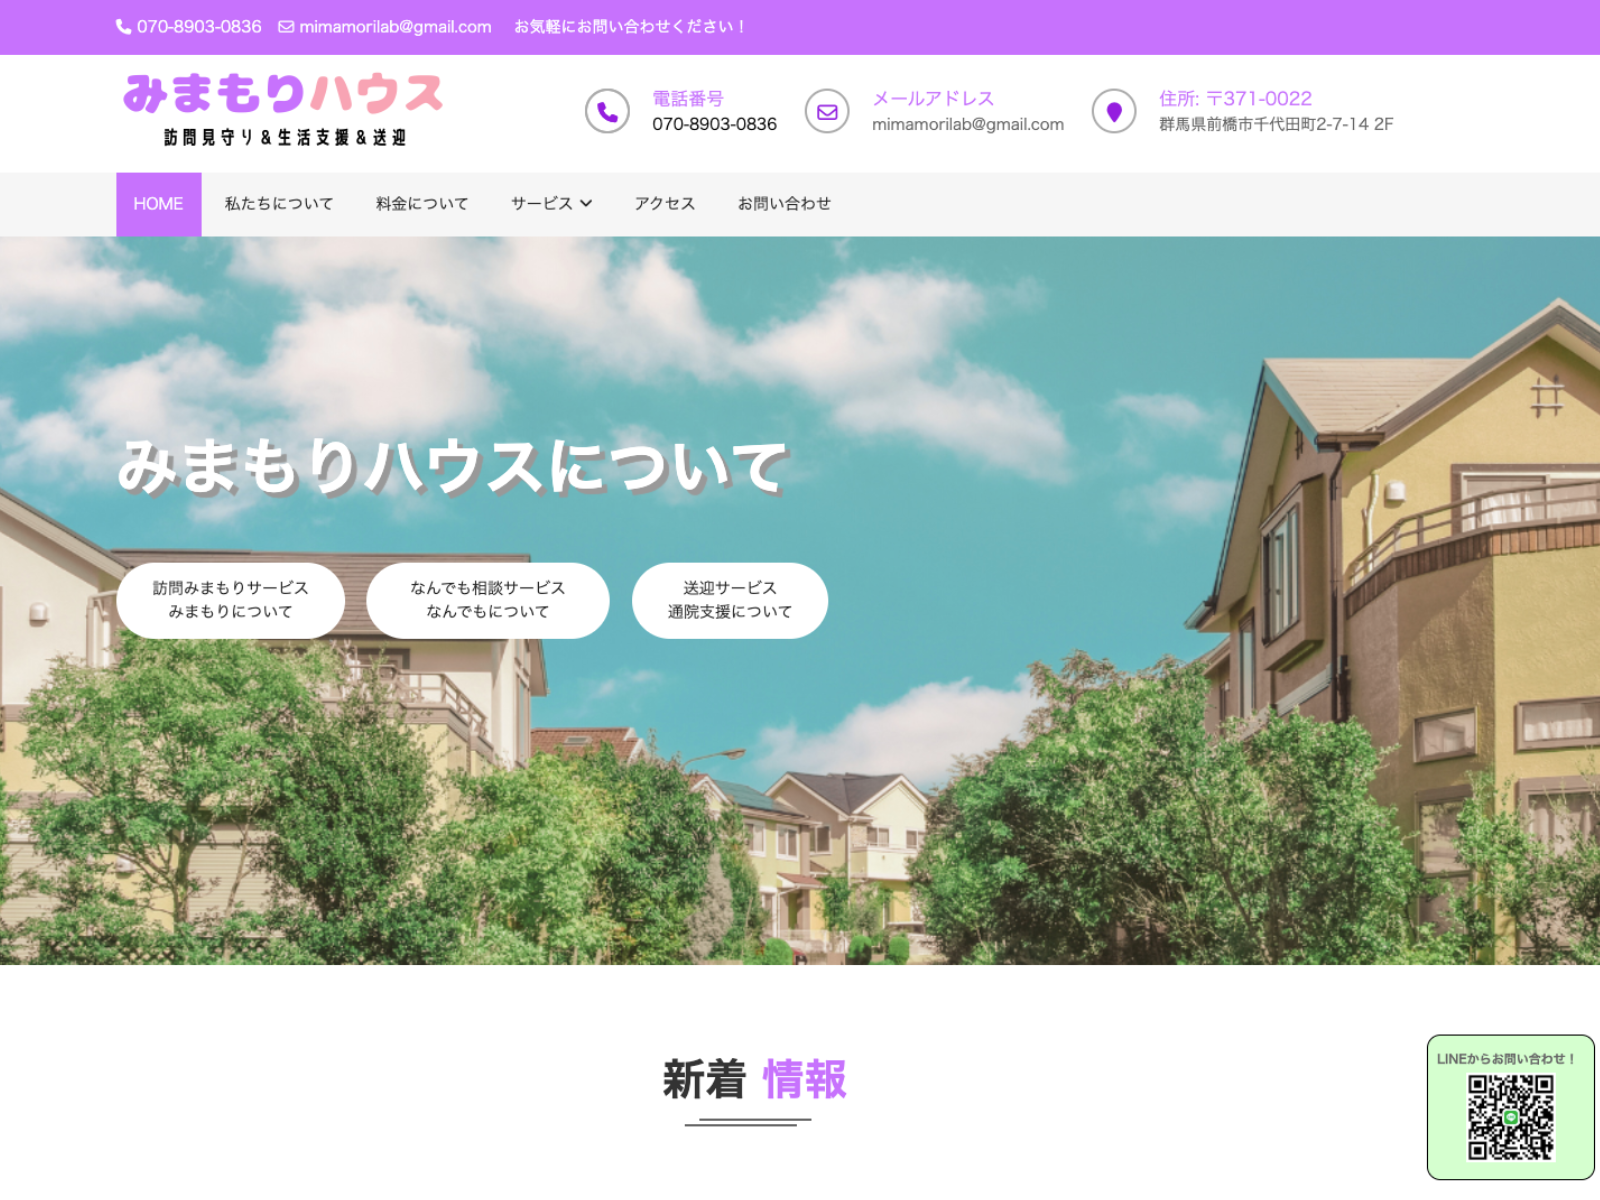Select the HOME tab in navigation

pyautogui.click(x=158, y=203)
